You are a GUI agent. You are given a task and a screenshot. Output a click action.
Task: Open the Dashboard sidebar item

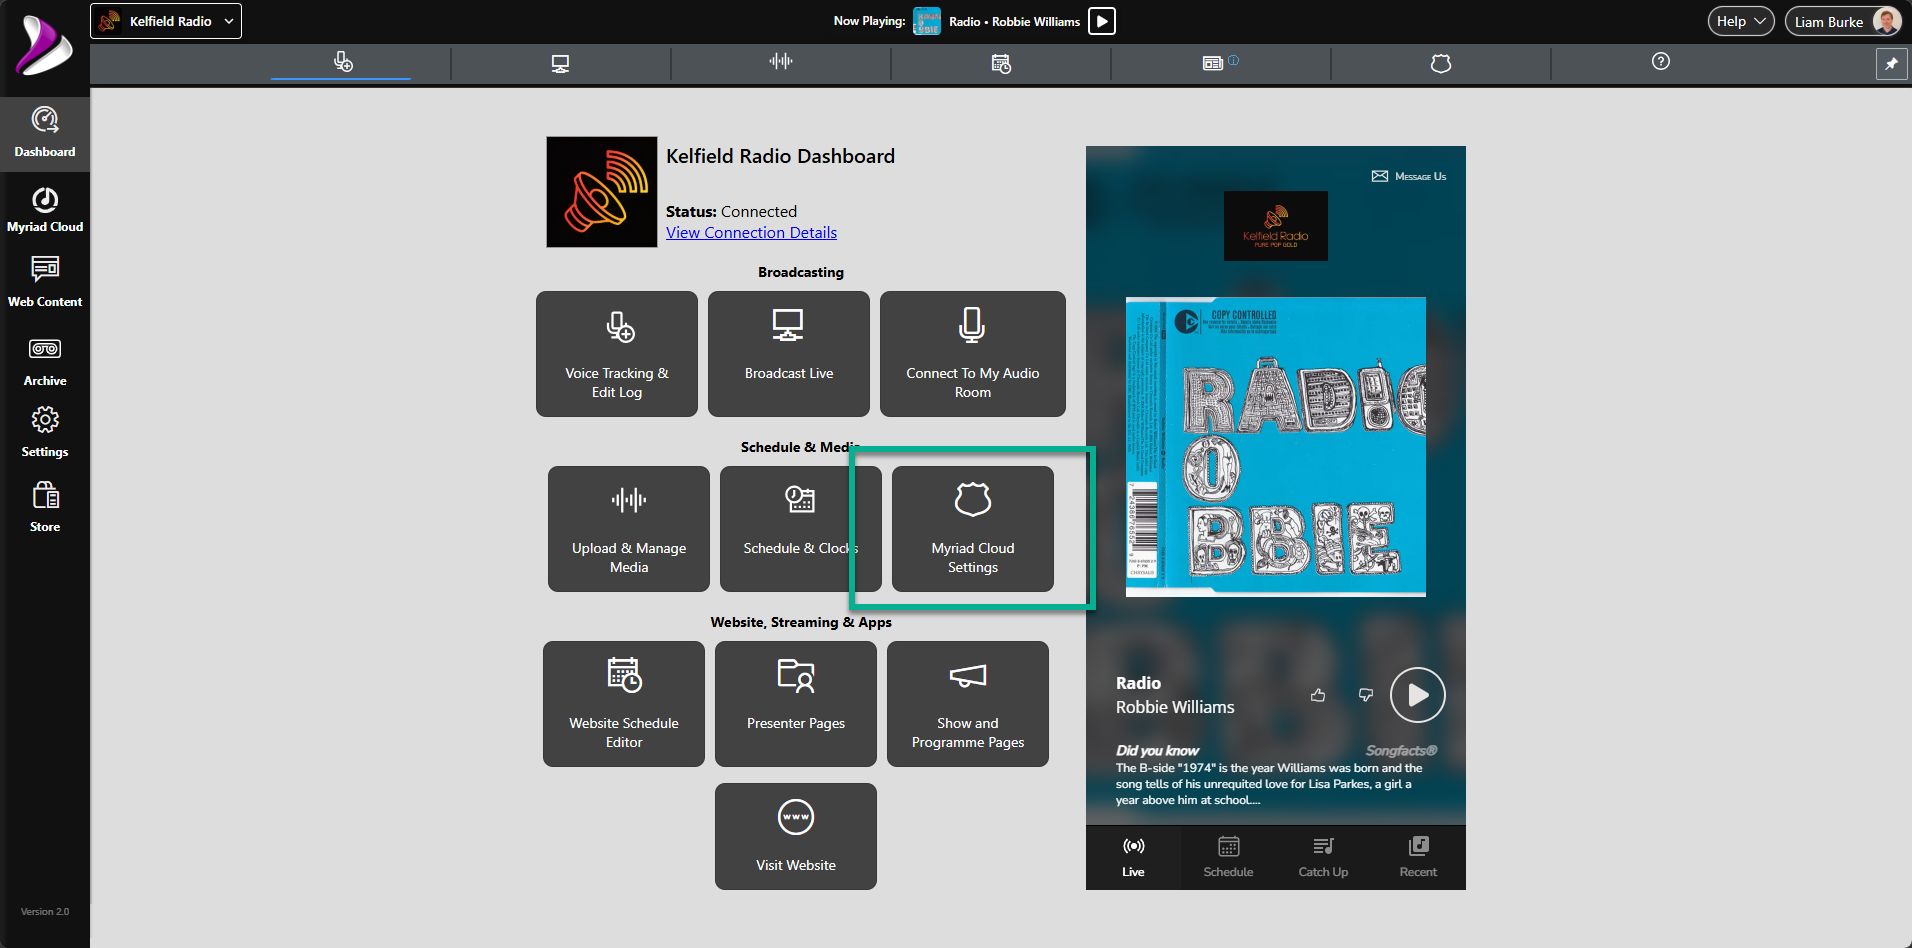point(45,134)
